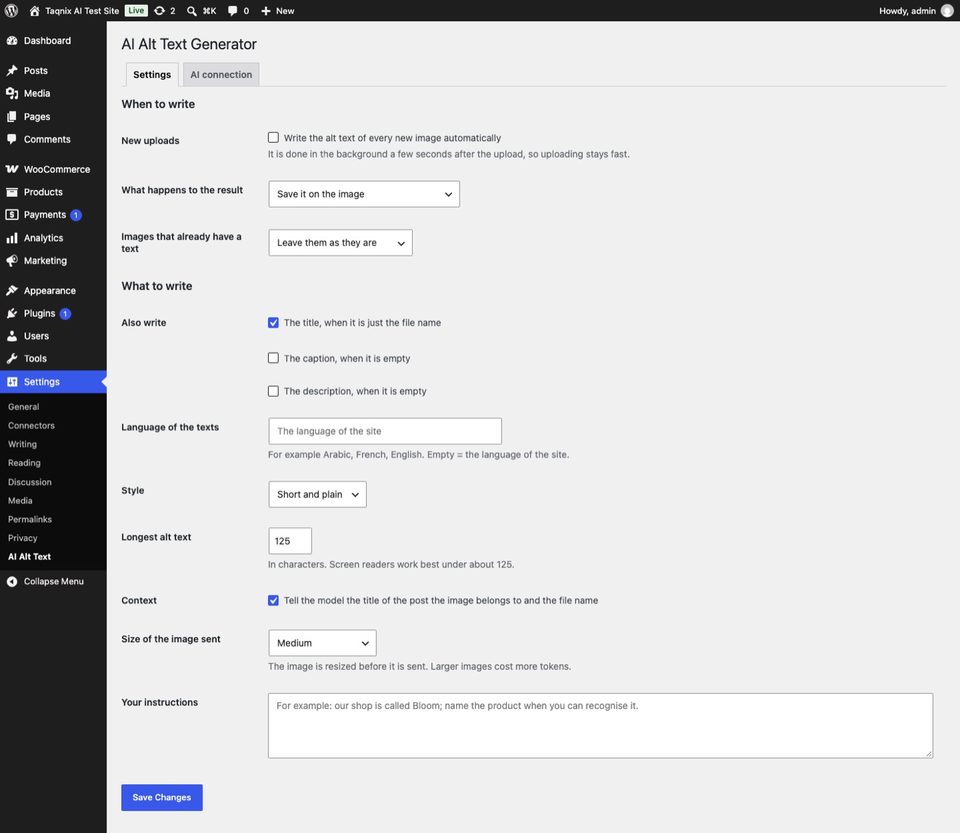Screen dimensions: 960x833
Task: Select the Settings tab
Action: pyautogui.click(x=152, y=75)
